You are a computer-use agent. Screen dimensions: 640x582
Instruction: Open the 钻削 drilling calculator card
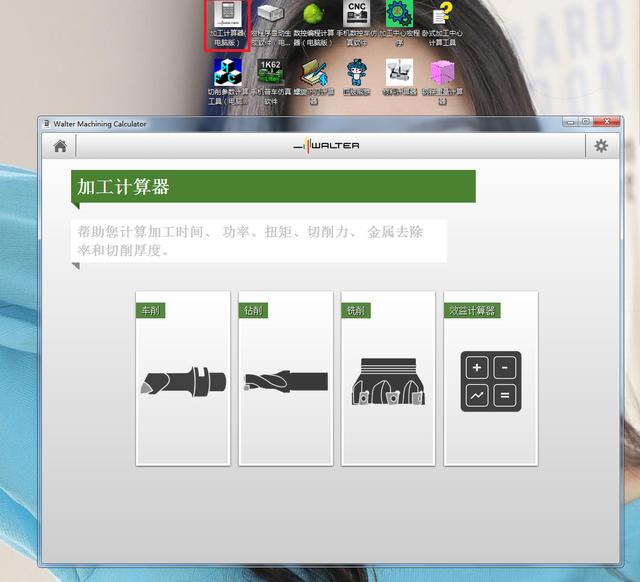click(286, 378)
